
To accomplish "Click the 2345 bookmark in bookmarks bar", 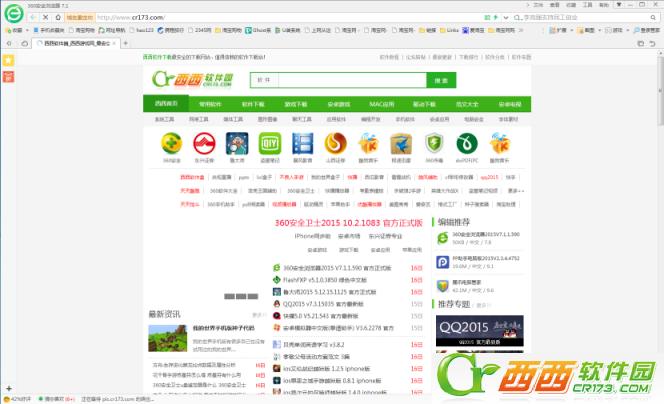I will click(x=200, y=30).
